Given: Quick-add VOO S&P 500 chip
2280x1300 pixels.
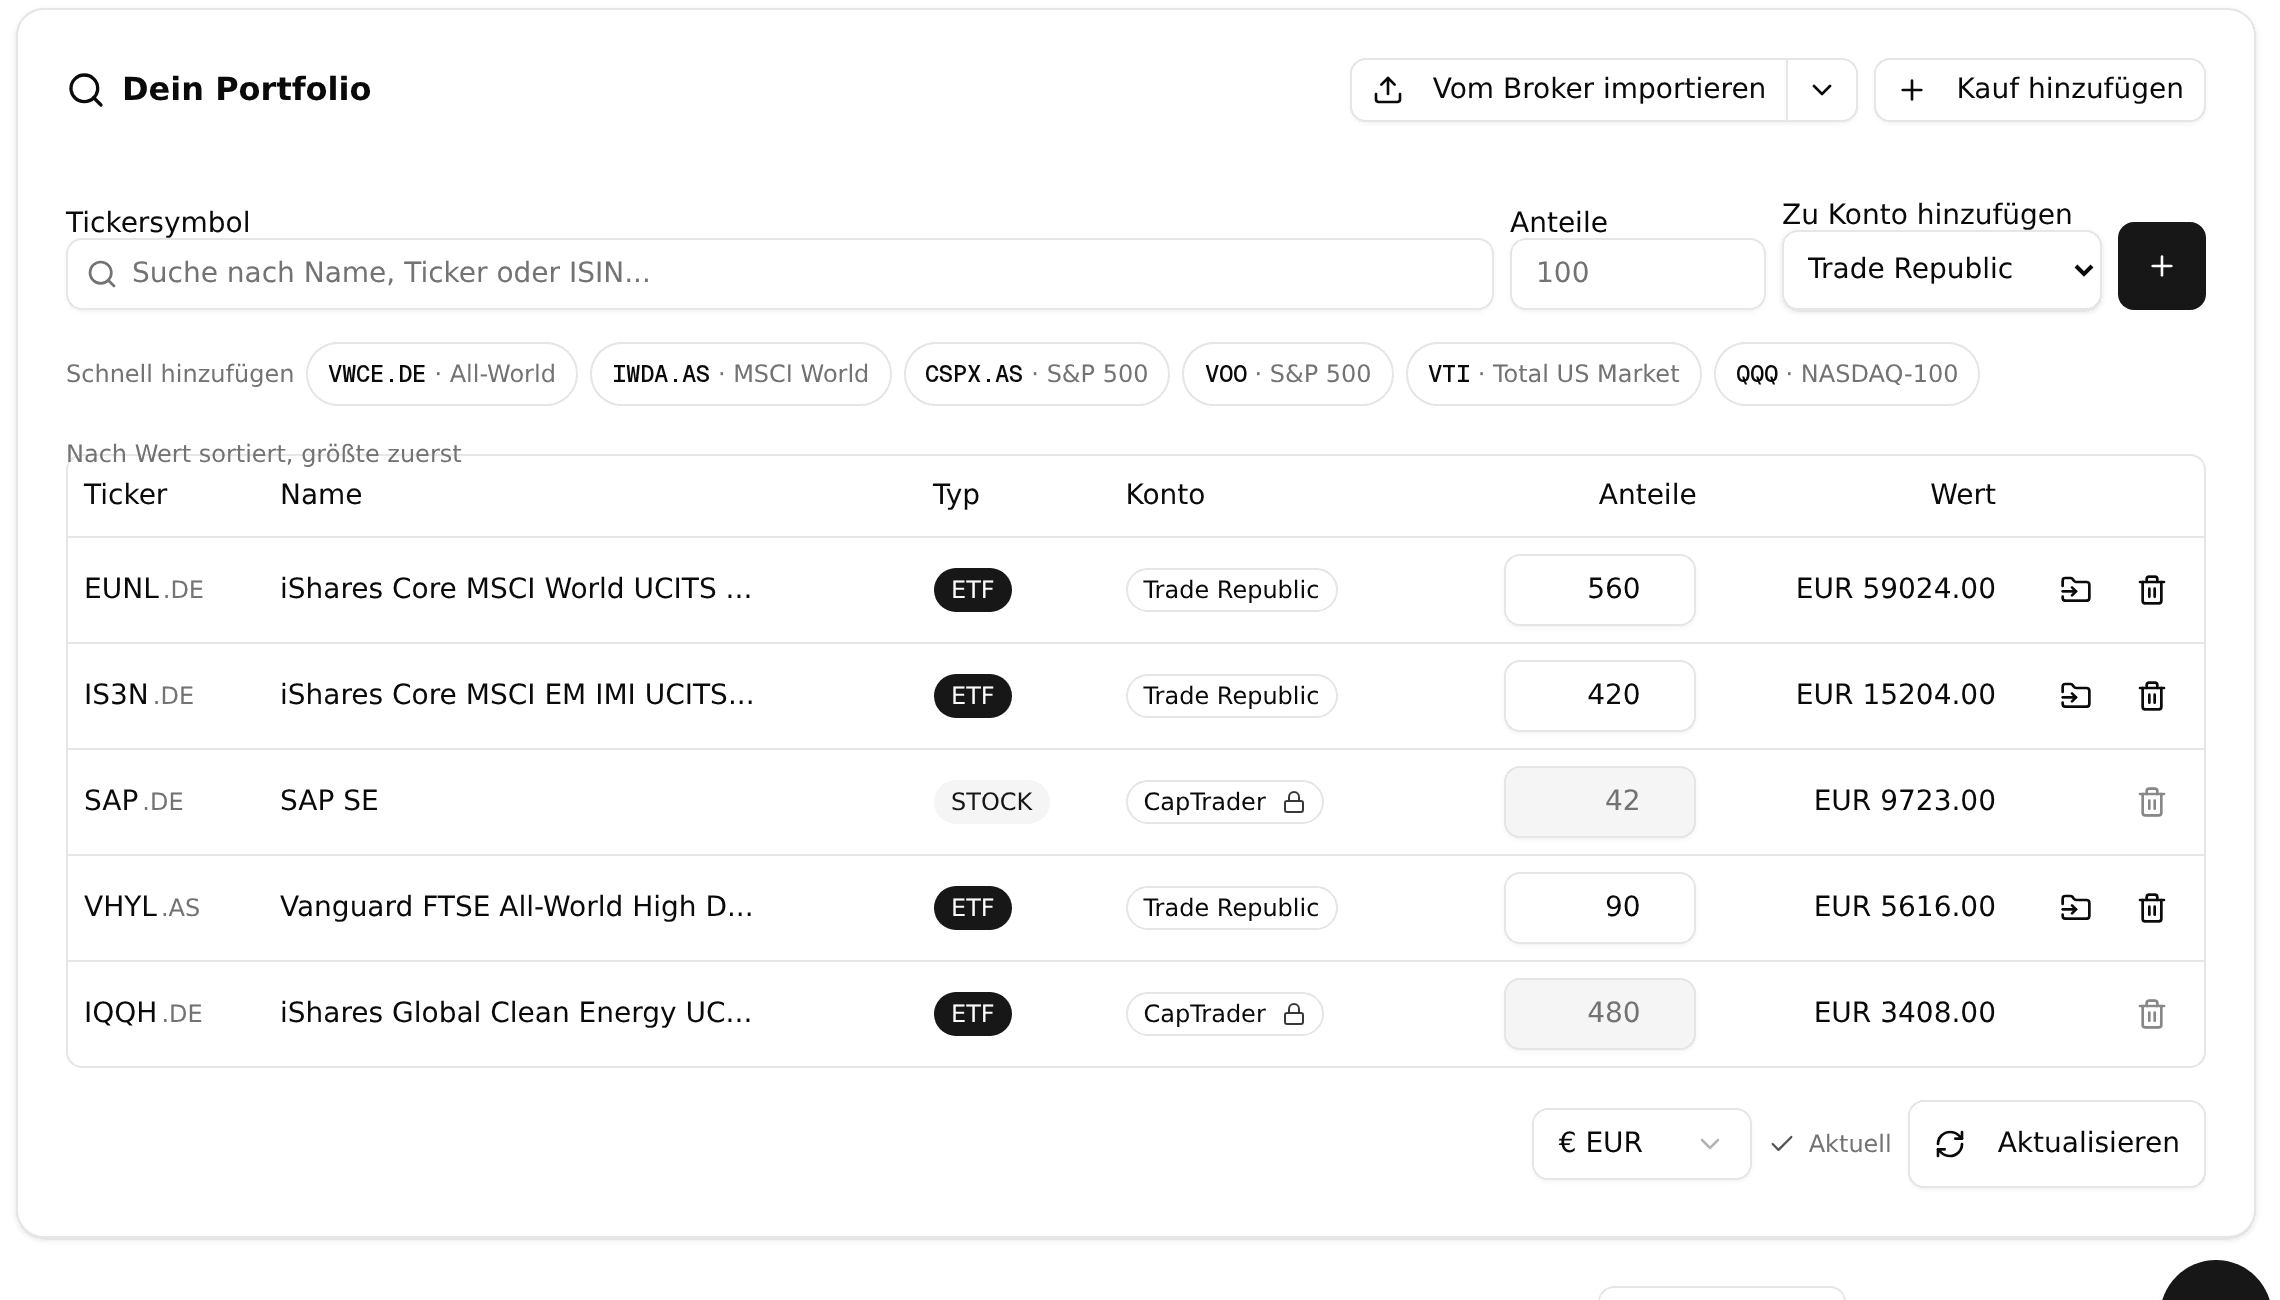Looking at the screenshot, I should point(1288,374).
